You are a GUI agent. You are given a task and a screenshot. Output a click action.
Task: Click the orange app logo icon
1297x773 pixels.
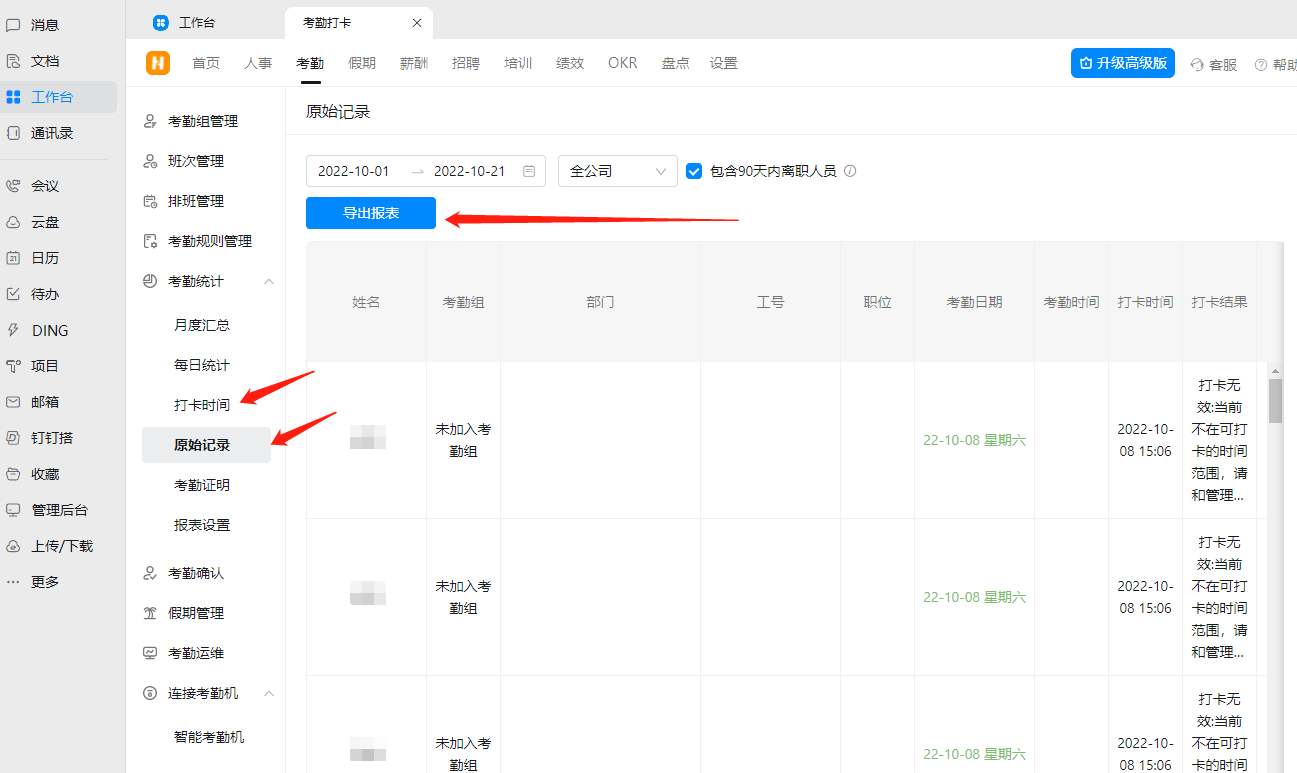point(158,63)
